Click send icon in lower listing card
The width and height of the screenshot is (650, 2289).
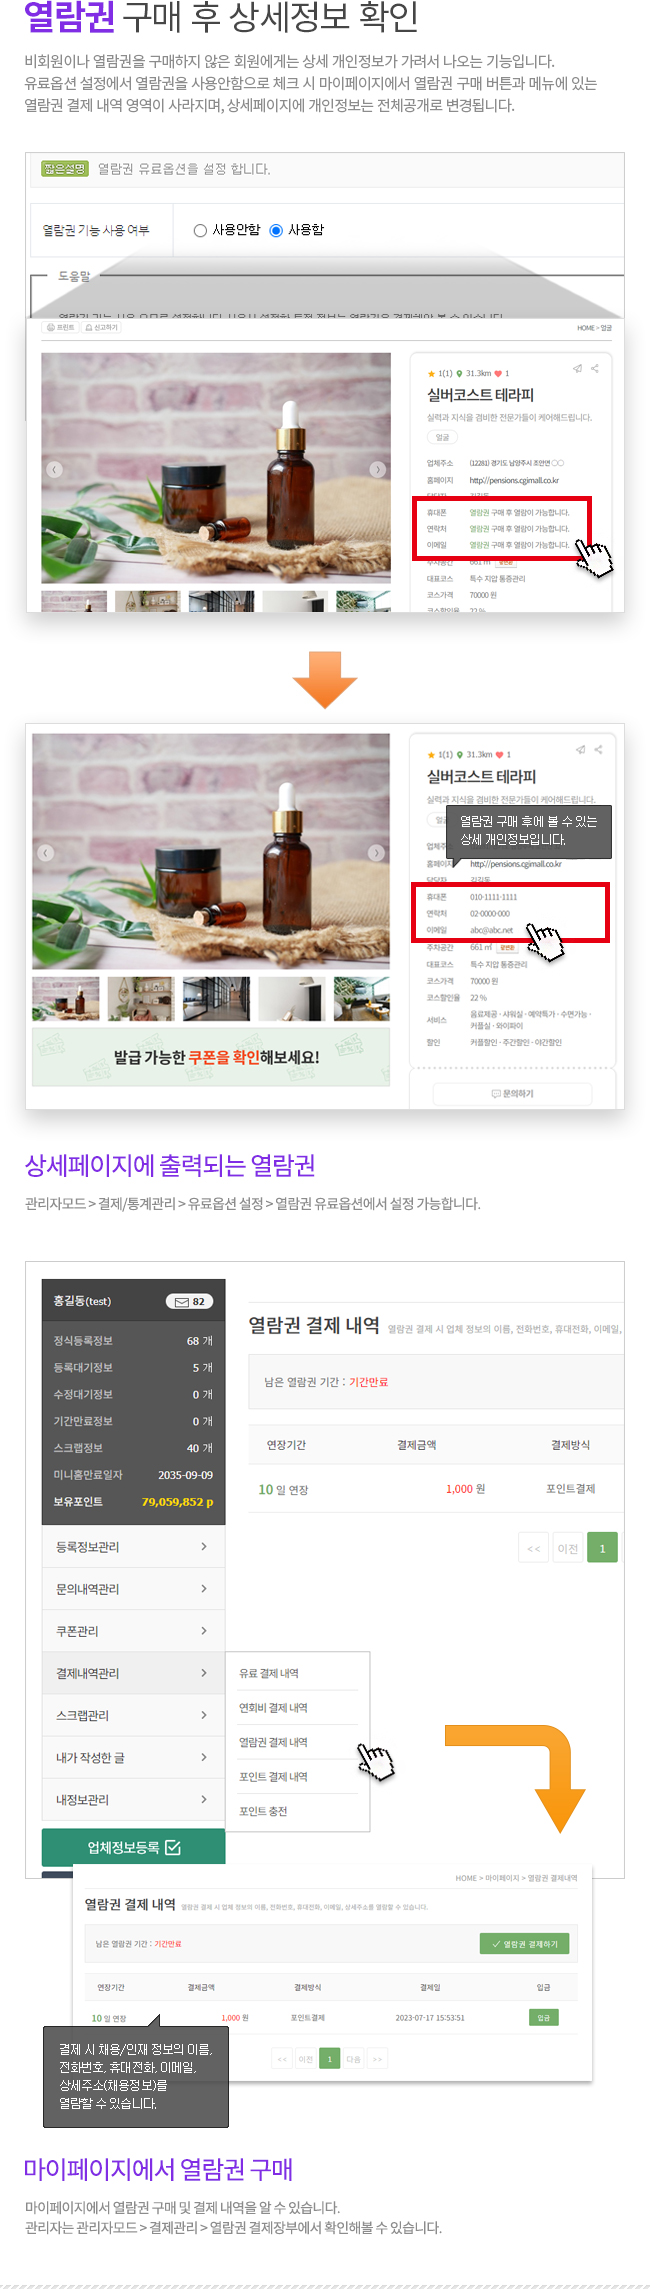click(580, 749)
